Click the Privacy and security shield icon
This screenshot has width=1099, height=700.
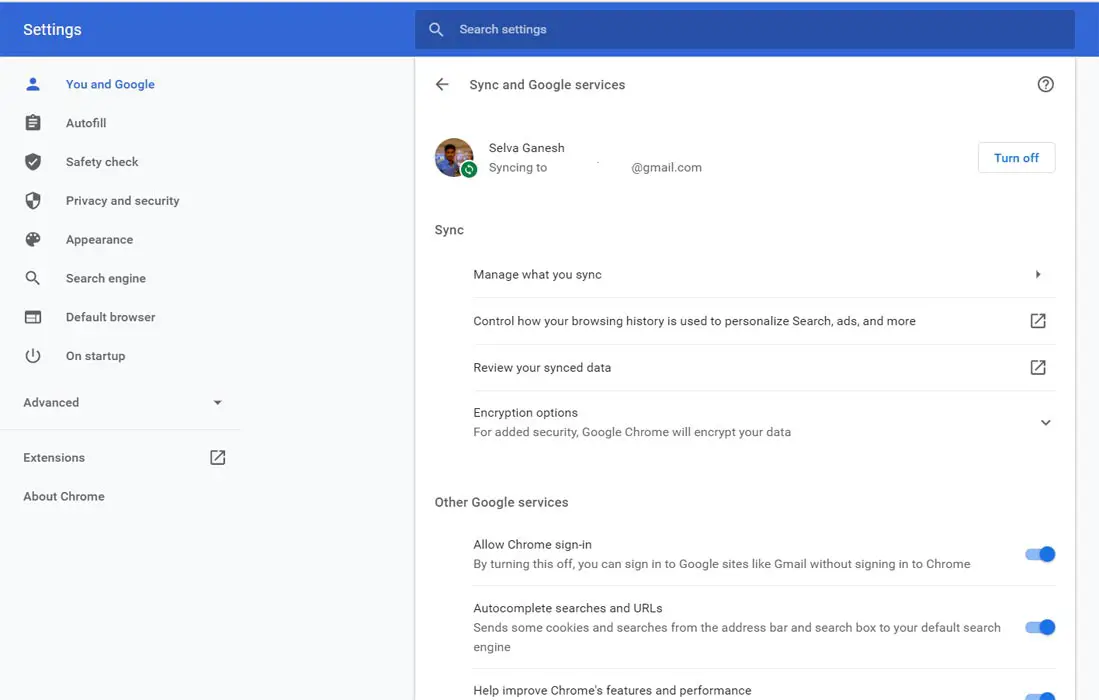32,200
